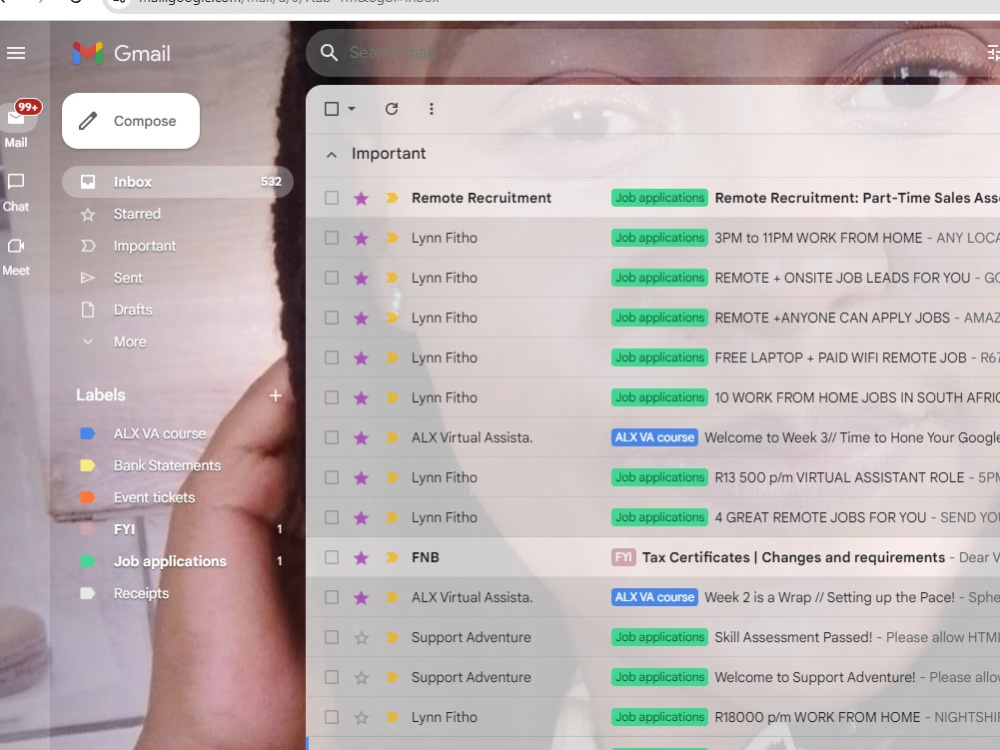Check the REMOTE +ANYONE CAN APPLY email
The height and width of the screenshot is (750, 1000).
[x=332, y=318]
